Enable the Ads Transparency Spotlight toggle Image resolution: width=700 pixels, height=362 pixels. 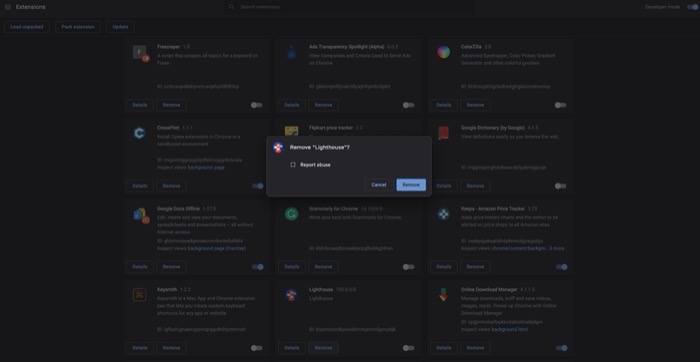tap(408, 105)
